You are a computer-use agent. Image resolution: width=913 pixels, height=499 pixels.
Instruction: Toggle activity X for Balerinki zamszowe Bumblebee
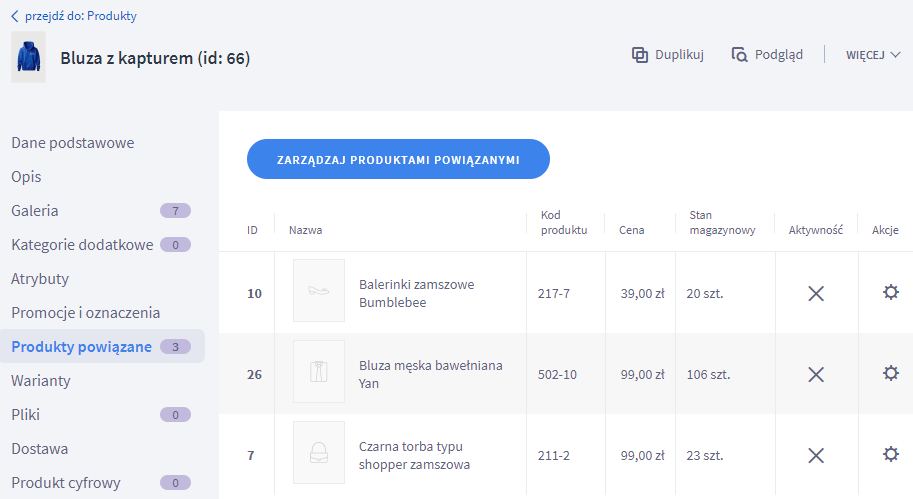click(x=816, y=293)
